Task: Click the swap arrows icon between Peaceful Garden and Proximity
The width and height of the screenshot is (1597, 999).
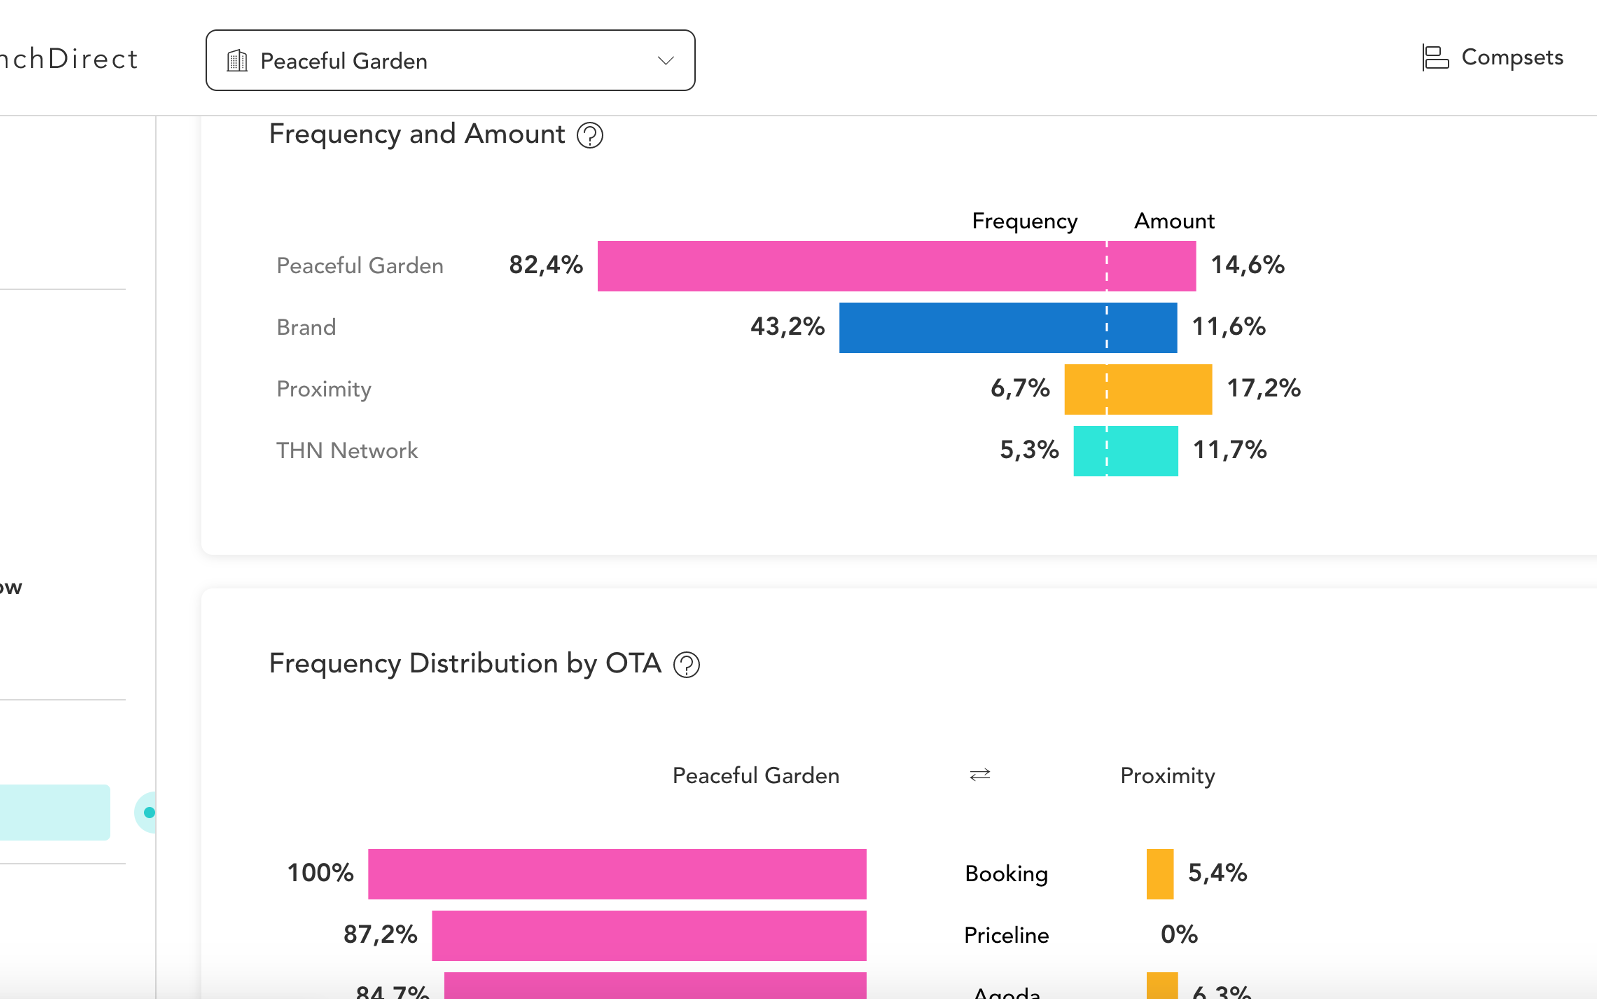Action: (x=980, y=775)
